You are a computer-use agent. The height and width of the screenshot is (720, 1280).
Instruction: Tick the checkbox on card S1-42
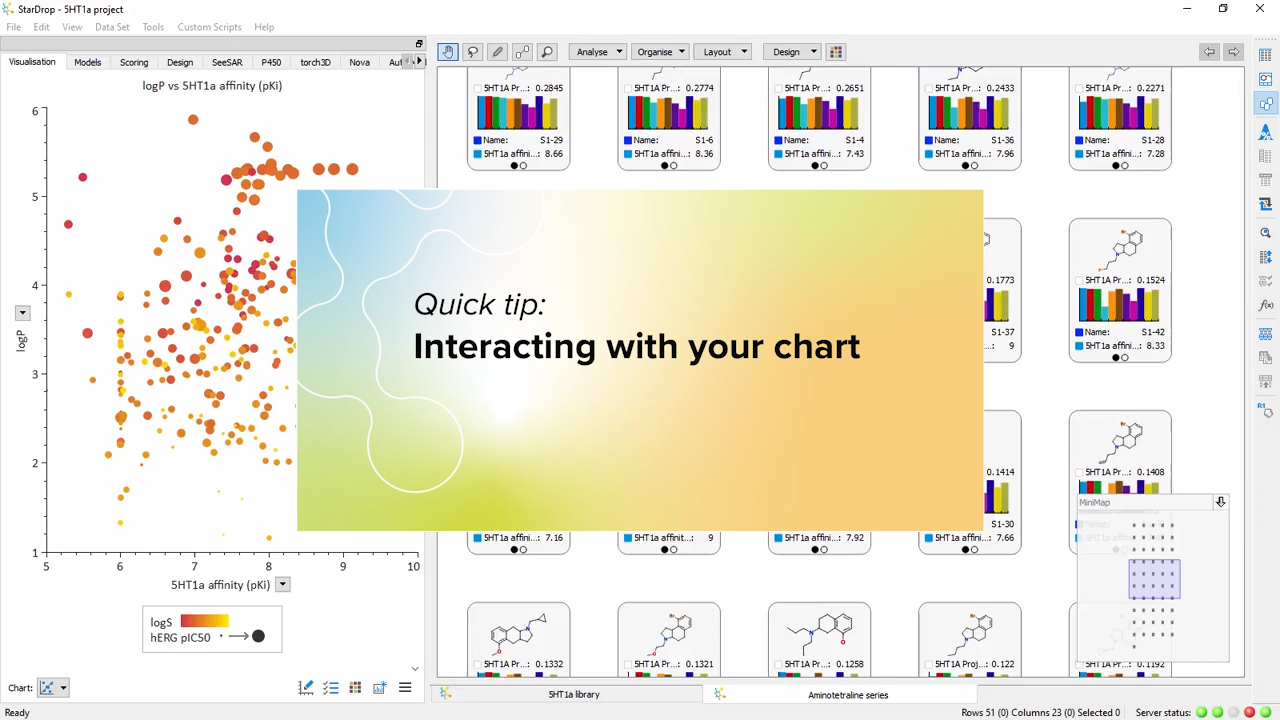coord(1080,281)
